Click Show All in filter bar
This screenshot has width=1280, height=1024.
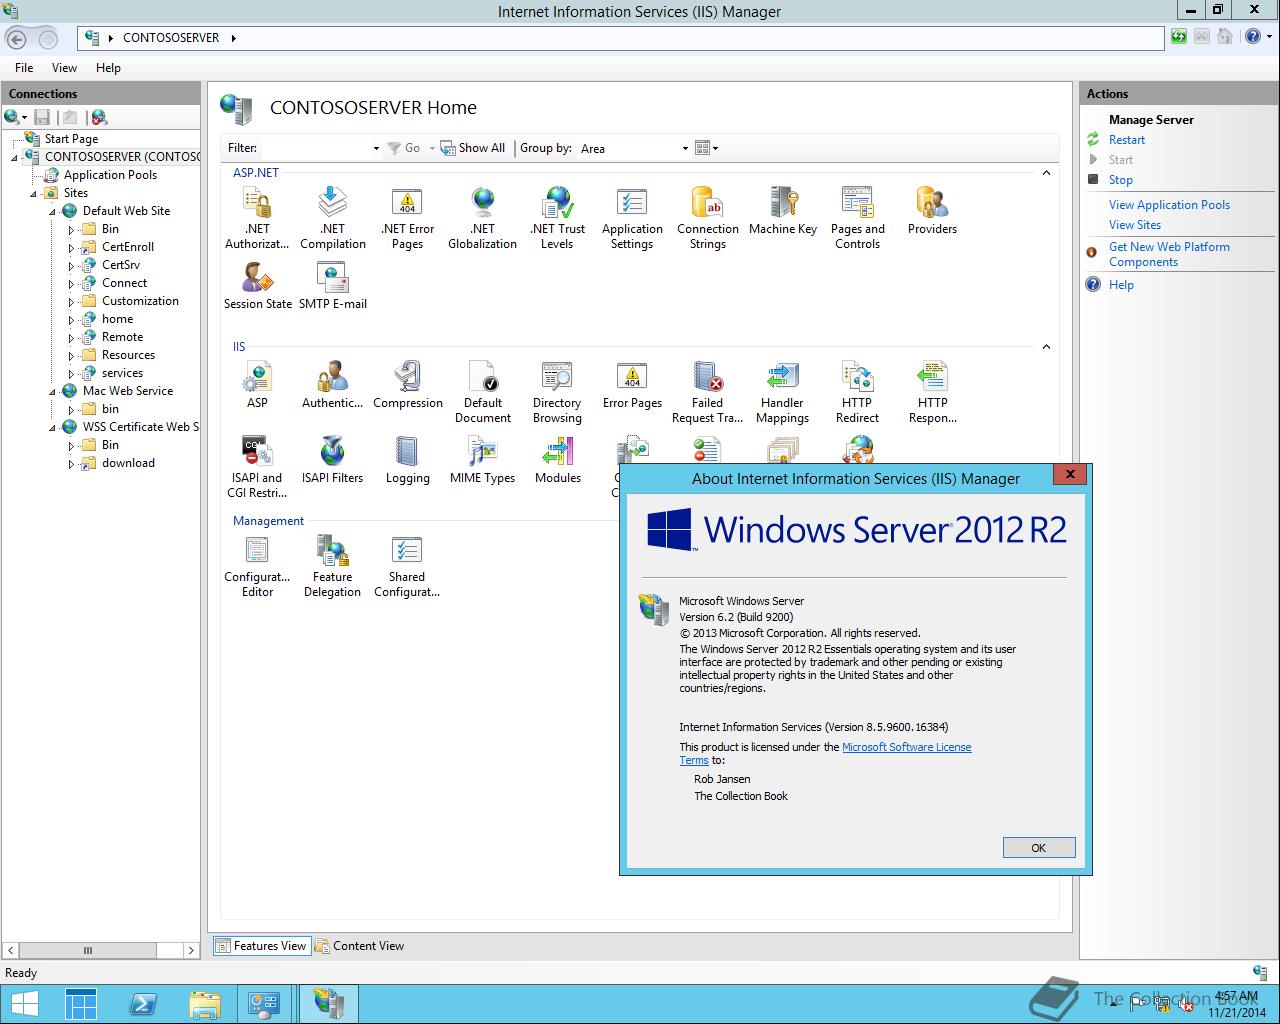[473, 148]
